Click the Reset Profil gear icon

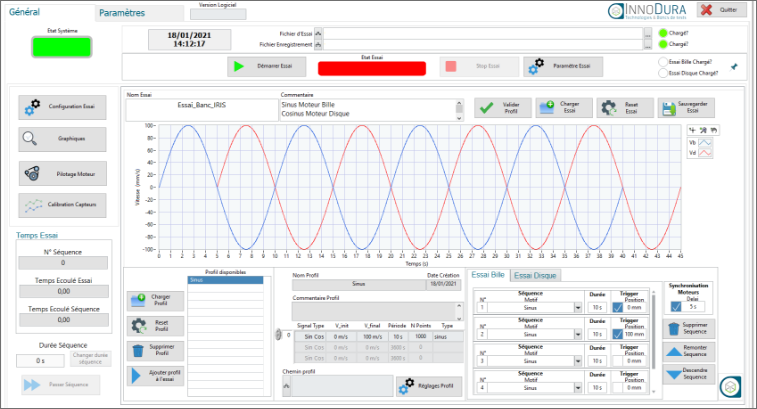(139, 326)
